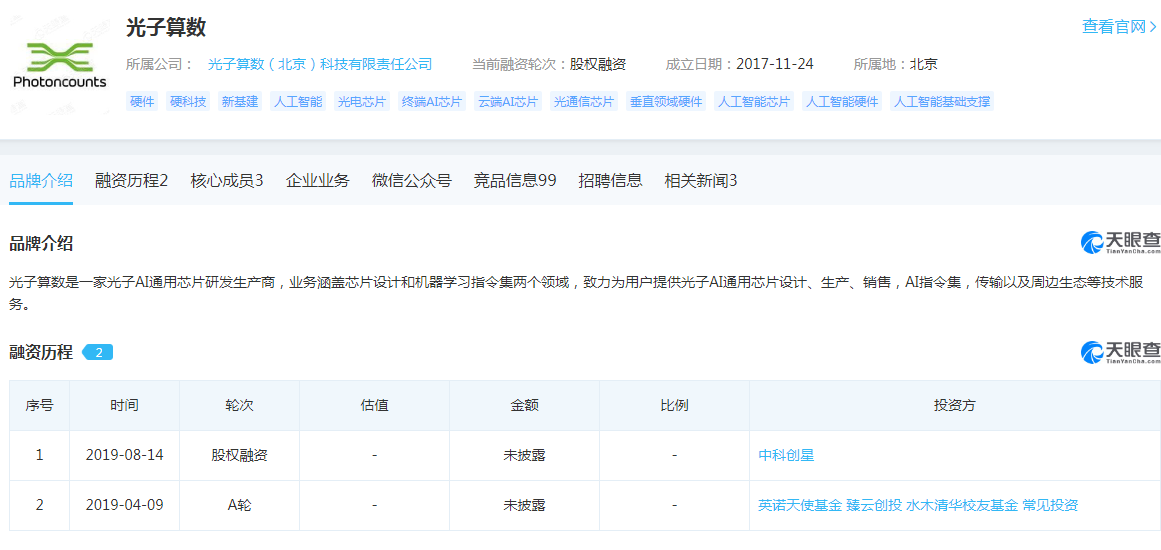
Task: Switch to the 竞品信息99 tab
Action: [x=515, y=180]
